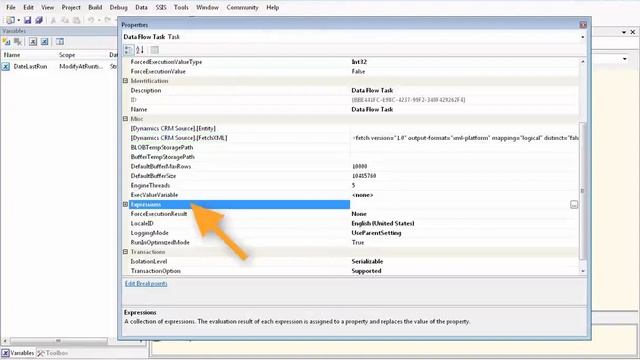Click the Choose Variable Columns icon
640x360 pixels.
60,42
